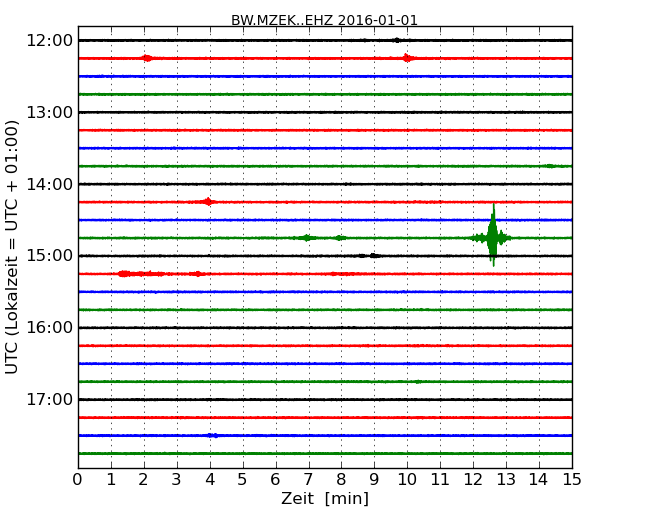The height and width of the screenshot is (520, 650).
Task: Click the UTC Lokalzeit y-axis label
Action: point(13,247)
